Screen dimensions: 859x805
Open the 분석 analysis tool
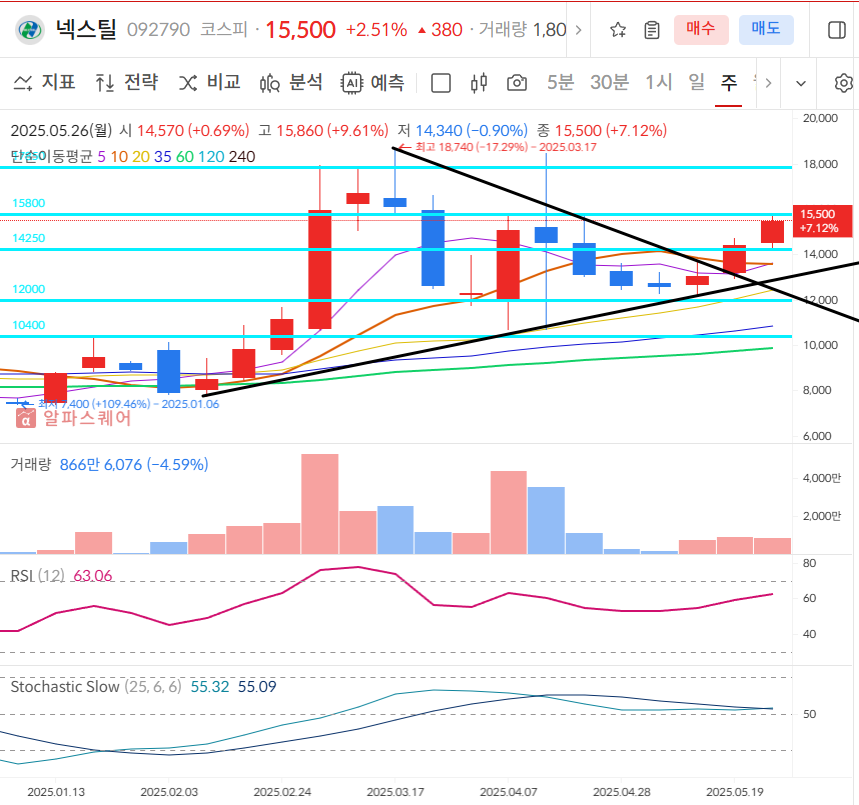click(291, 83)
